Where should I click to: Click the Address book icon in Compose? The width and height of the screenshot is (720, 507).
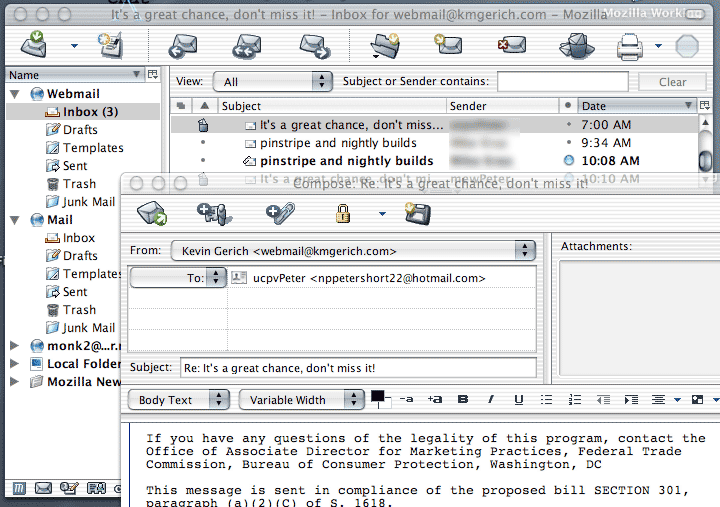click(x=214, y=214)
